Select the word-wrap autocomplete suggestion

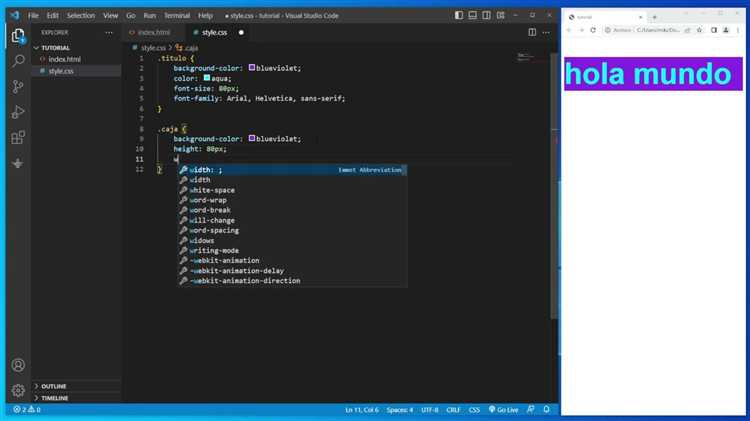[x=211, y=200]
